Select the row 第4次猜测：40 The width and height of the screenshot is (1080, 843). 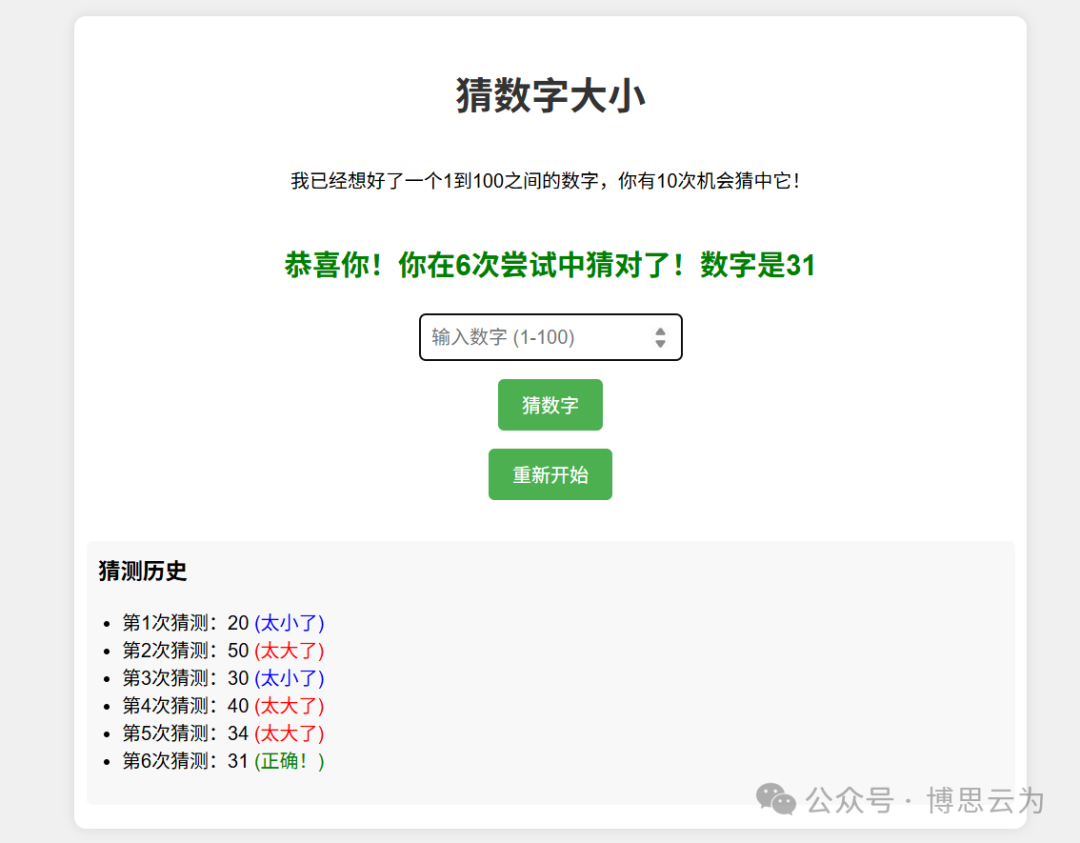(x=223, y=705)
